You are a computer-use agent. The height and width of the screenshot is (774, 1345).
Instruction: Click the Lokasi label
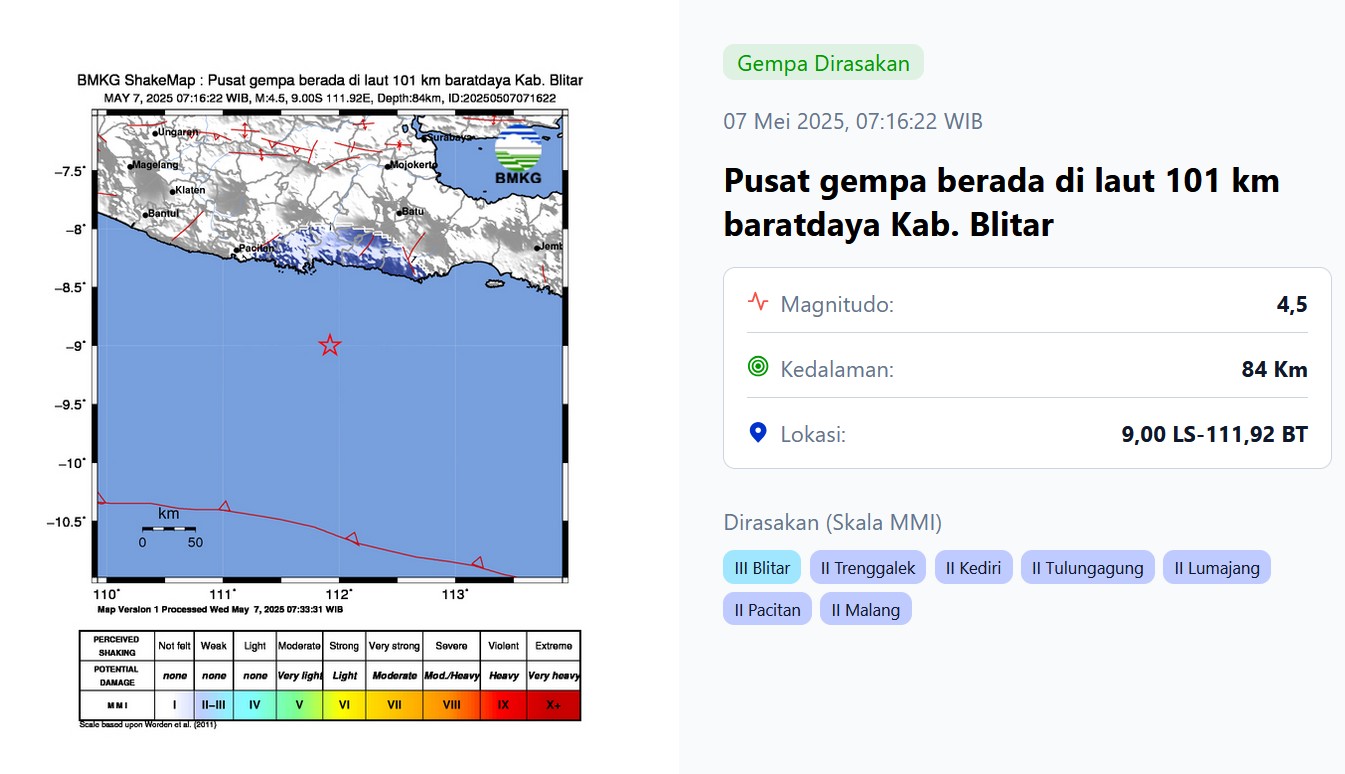[813, 434]
